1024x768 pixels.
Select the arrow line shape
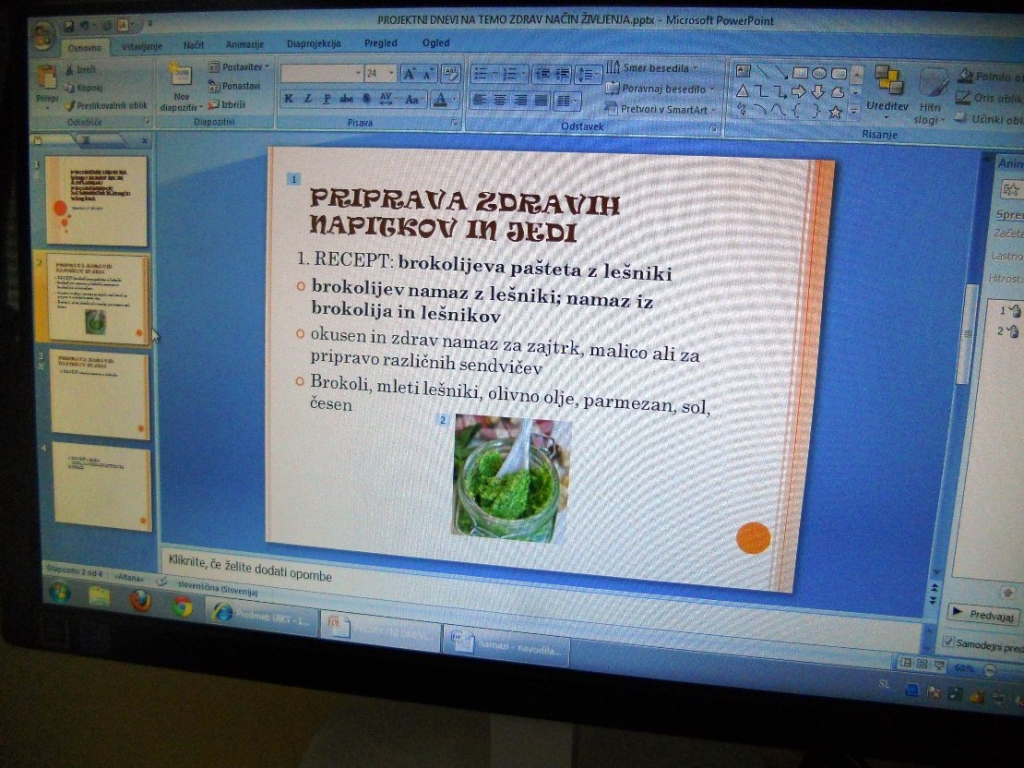780,72
